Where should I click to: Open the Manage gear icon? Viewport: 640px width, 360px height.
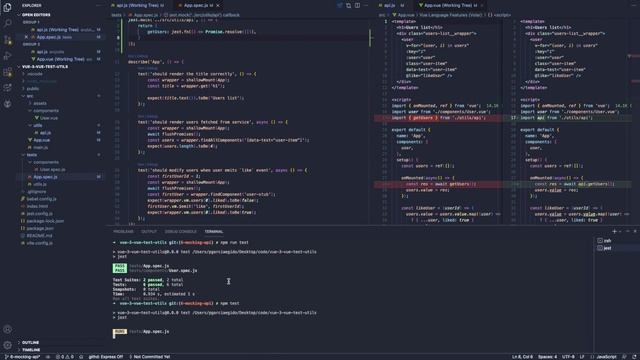tap(7, 345)
